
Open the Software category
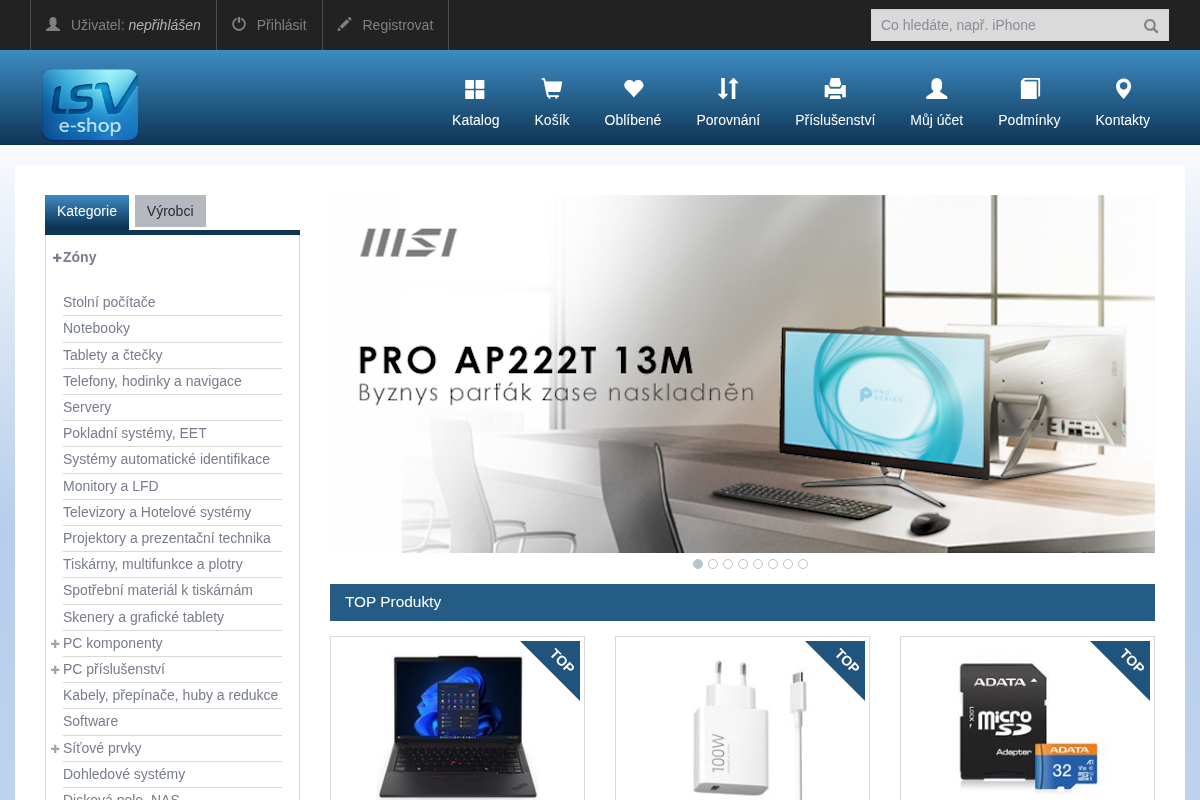(90, 721)
